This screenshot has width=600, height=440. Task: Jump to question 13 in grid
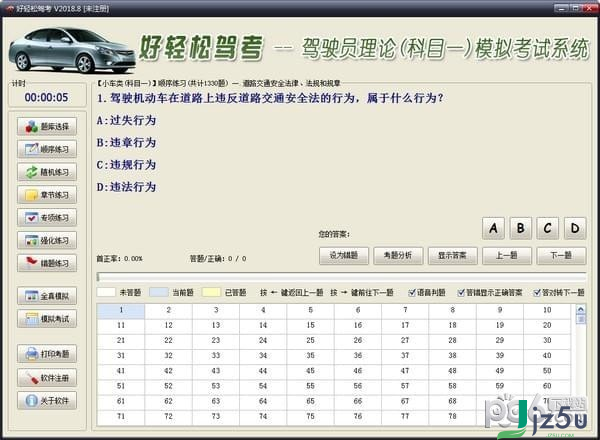216,325
